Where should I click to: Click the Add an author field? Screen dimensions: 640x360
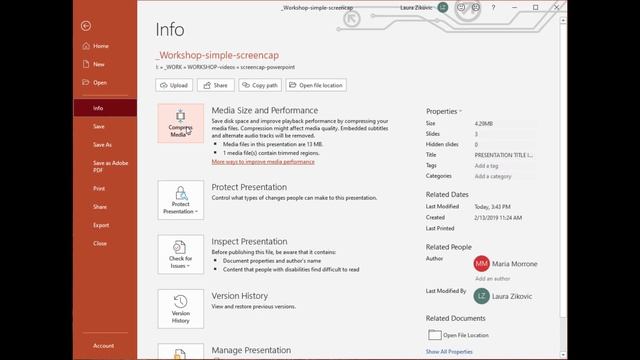pos(493,279)
